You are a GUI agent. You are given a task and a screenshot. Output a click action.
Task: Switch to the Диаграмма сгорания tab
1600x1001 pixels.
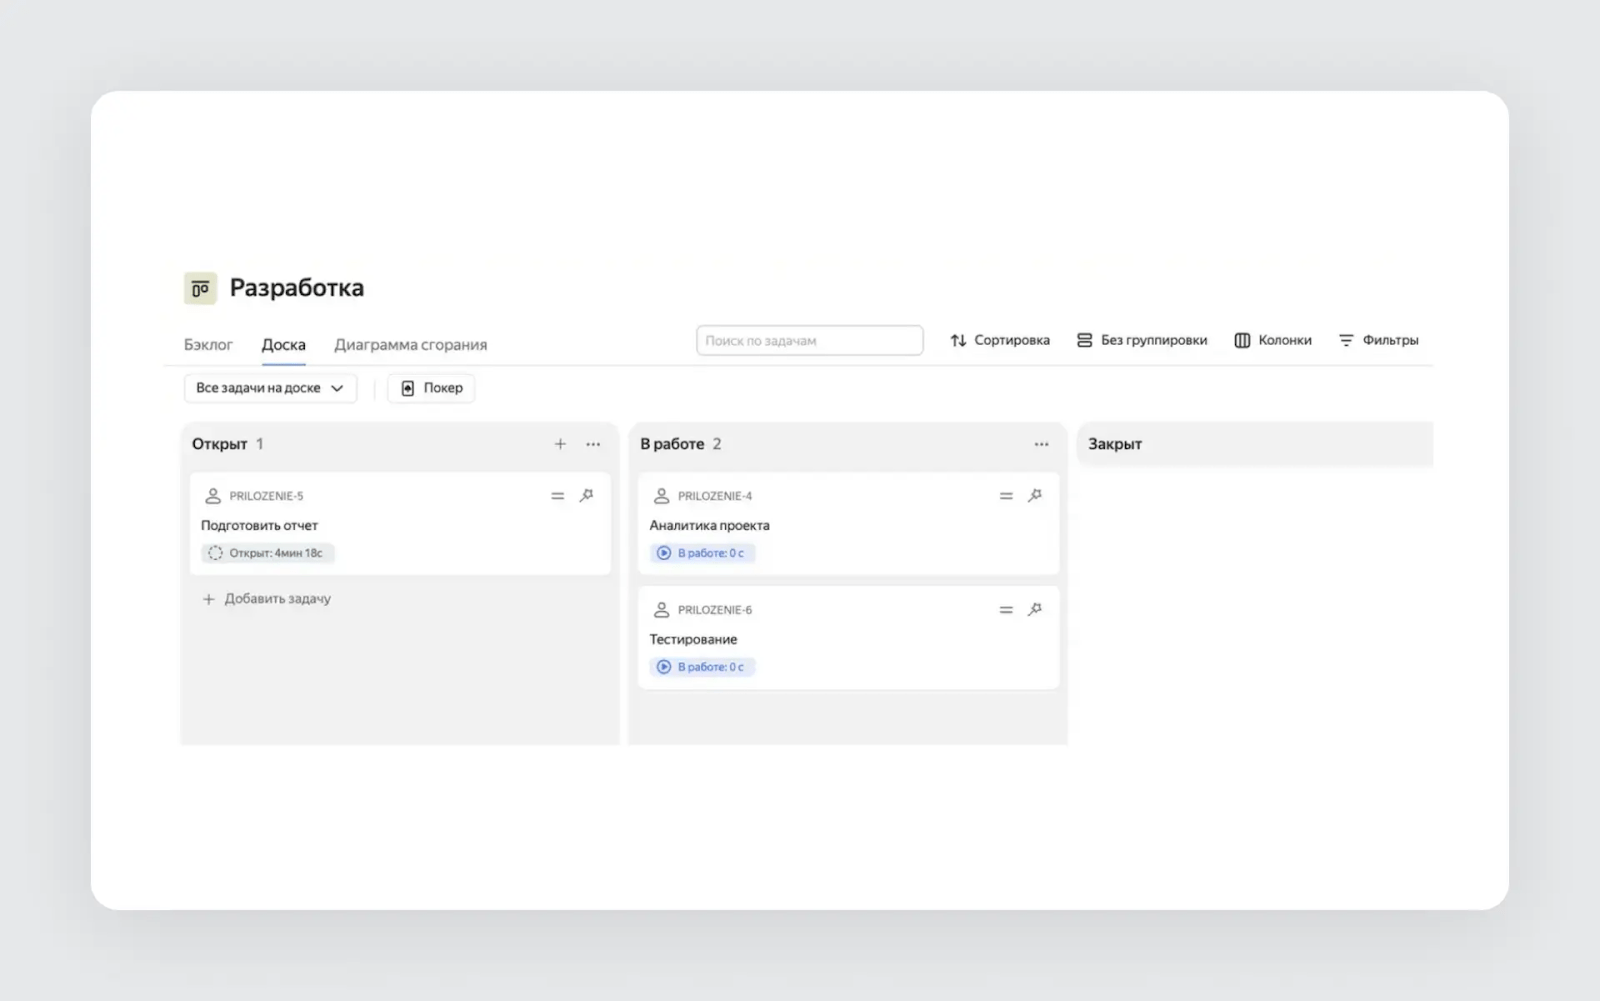click(410, 345)
